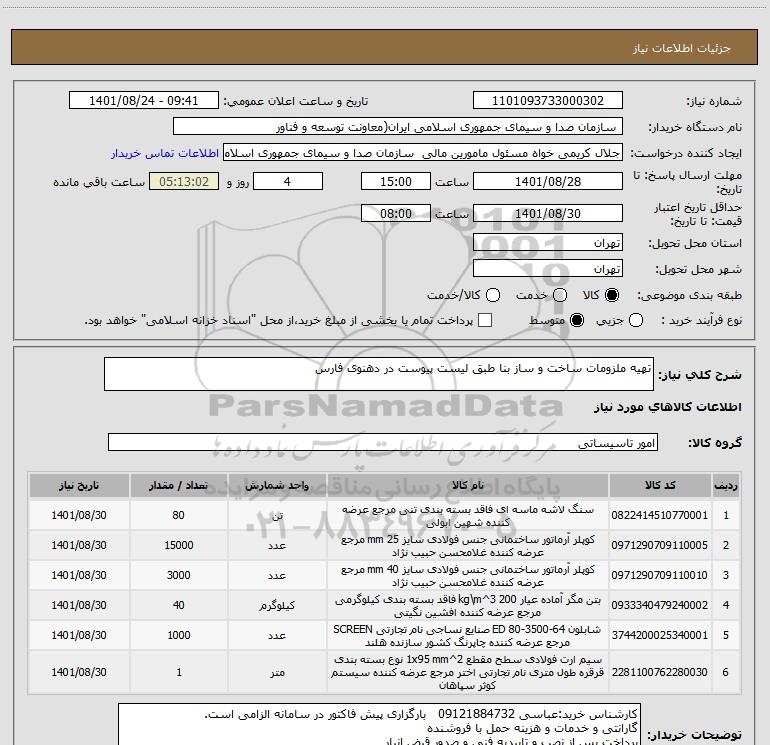Click the price validity time 08:00 field
Screen dimensions: 770x745
pos(396,213)
